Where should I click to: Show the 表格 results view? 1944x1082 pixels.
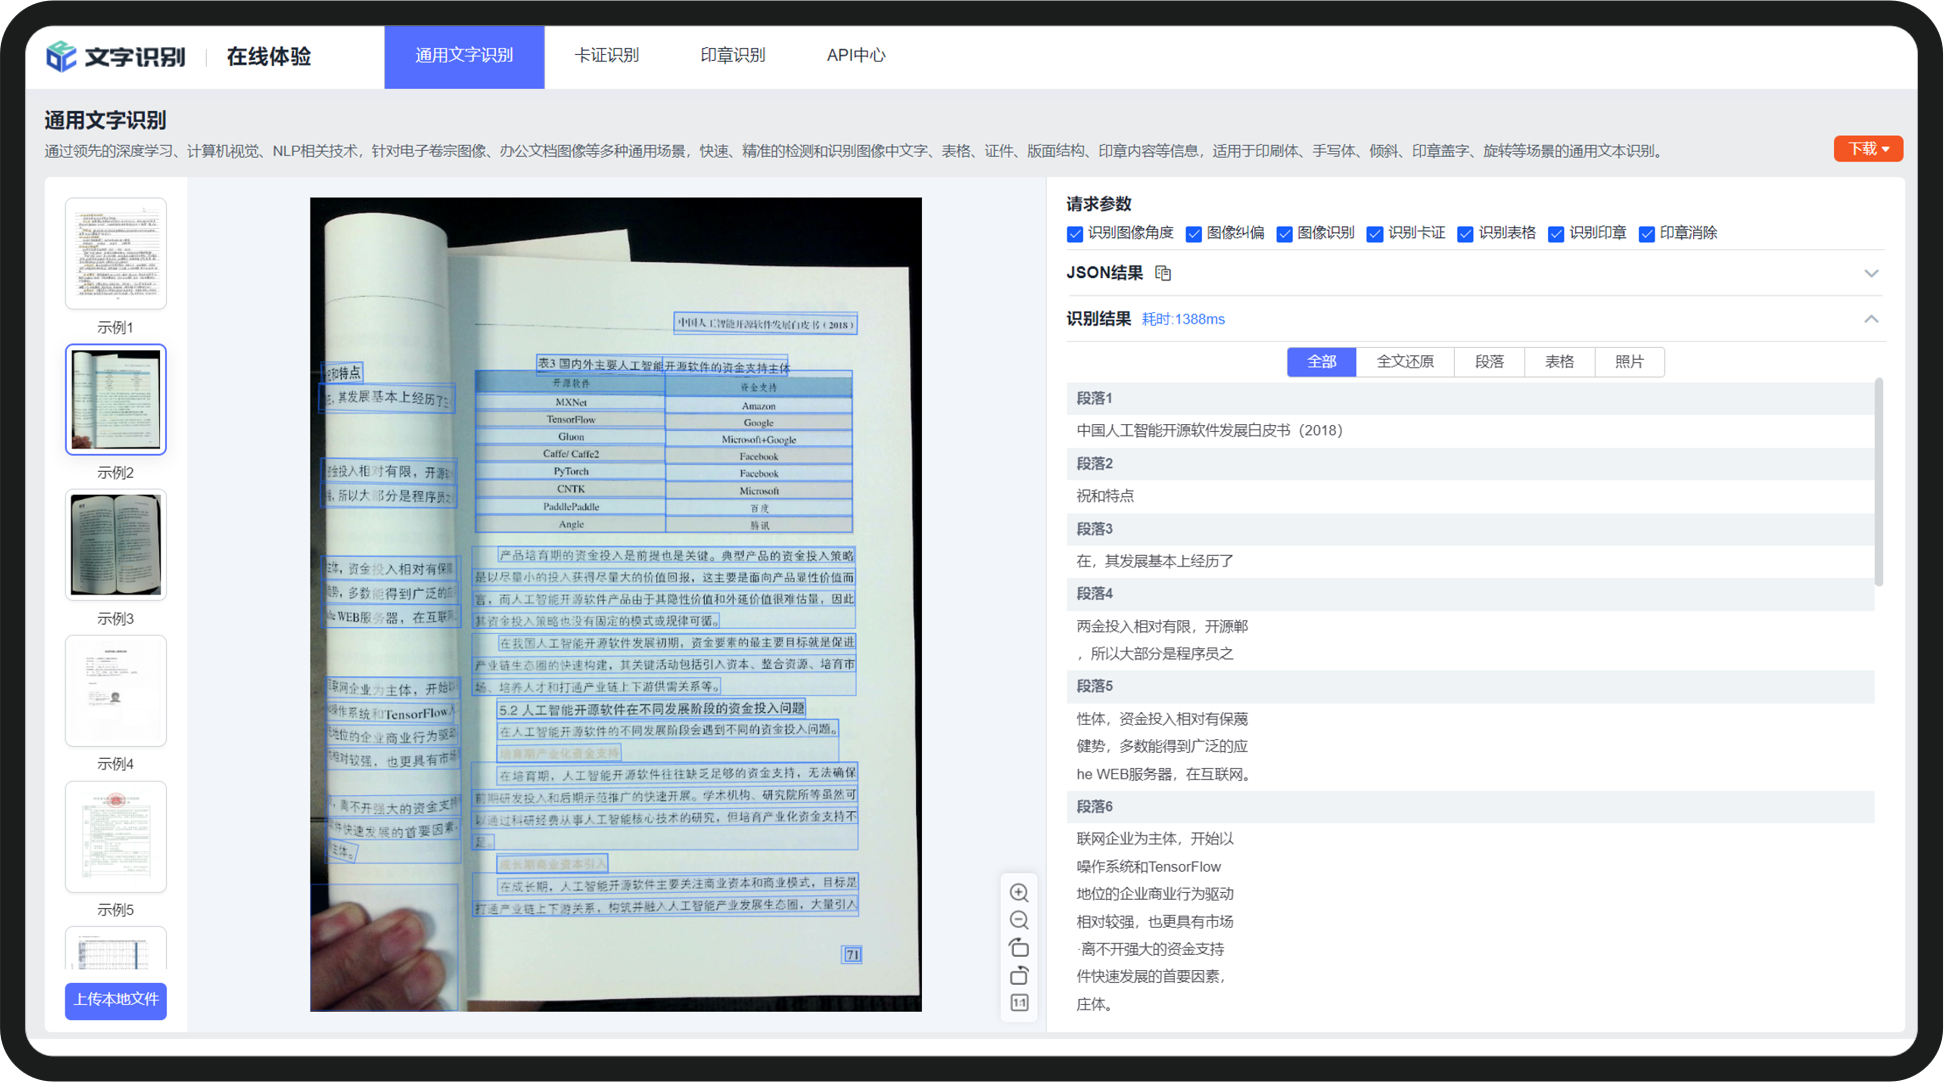1559,362
